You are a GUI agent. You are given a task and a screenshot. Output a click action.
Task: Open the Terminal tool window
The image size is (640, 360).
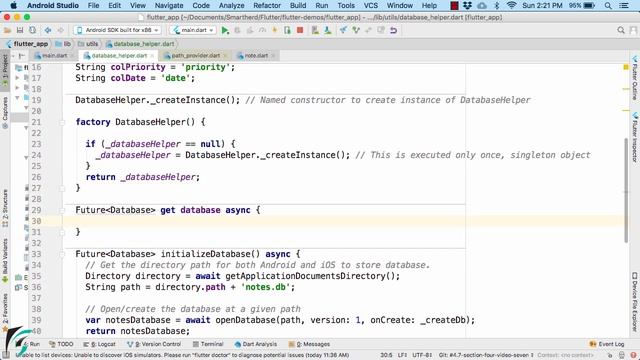(208, 344)
